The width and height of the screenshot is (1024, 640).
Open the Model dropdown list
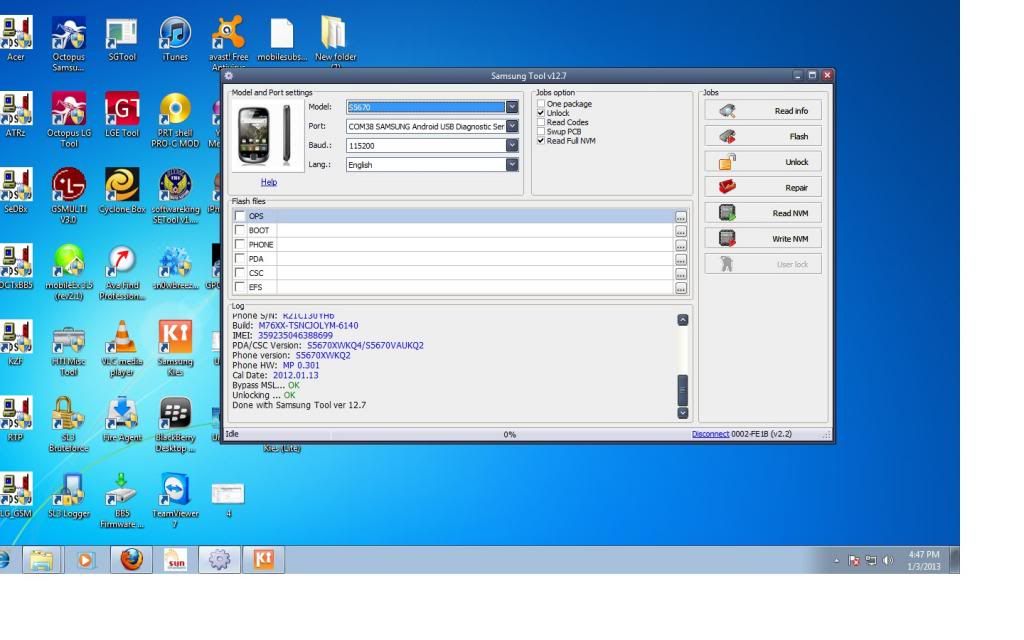[512, 106]
